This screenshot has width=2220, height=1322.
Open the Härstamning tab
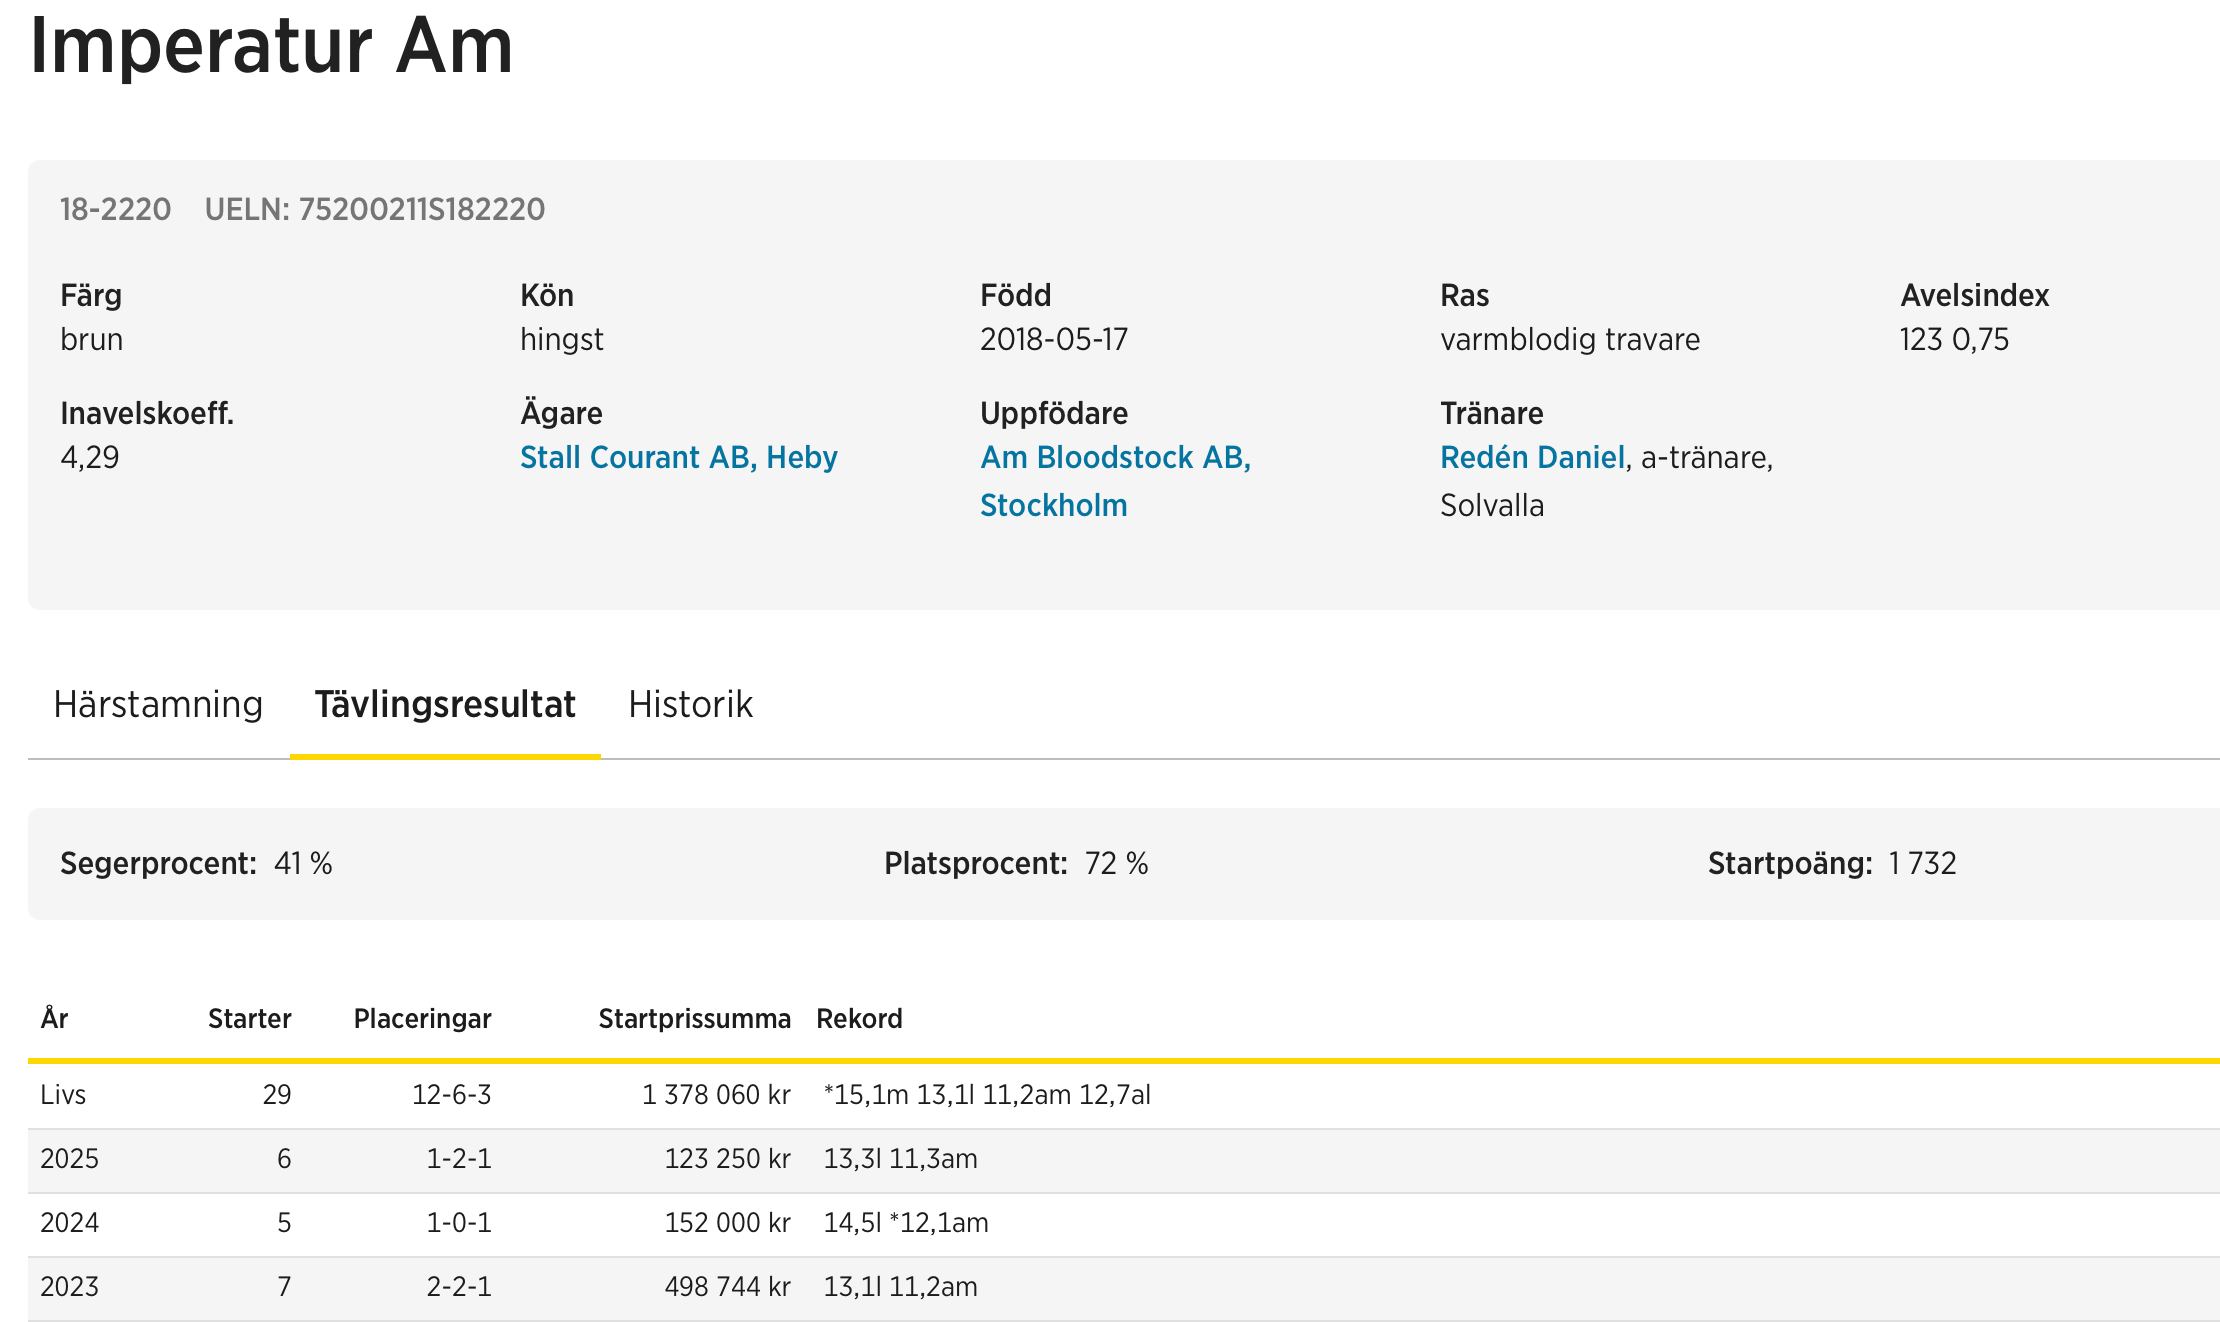click(x=158, y=705)
